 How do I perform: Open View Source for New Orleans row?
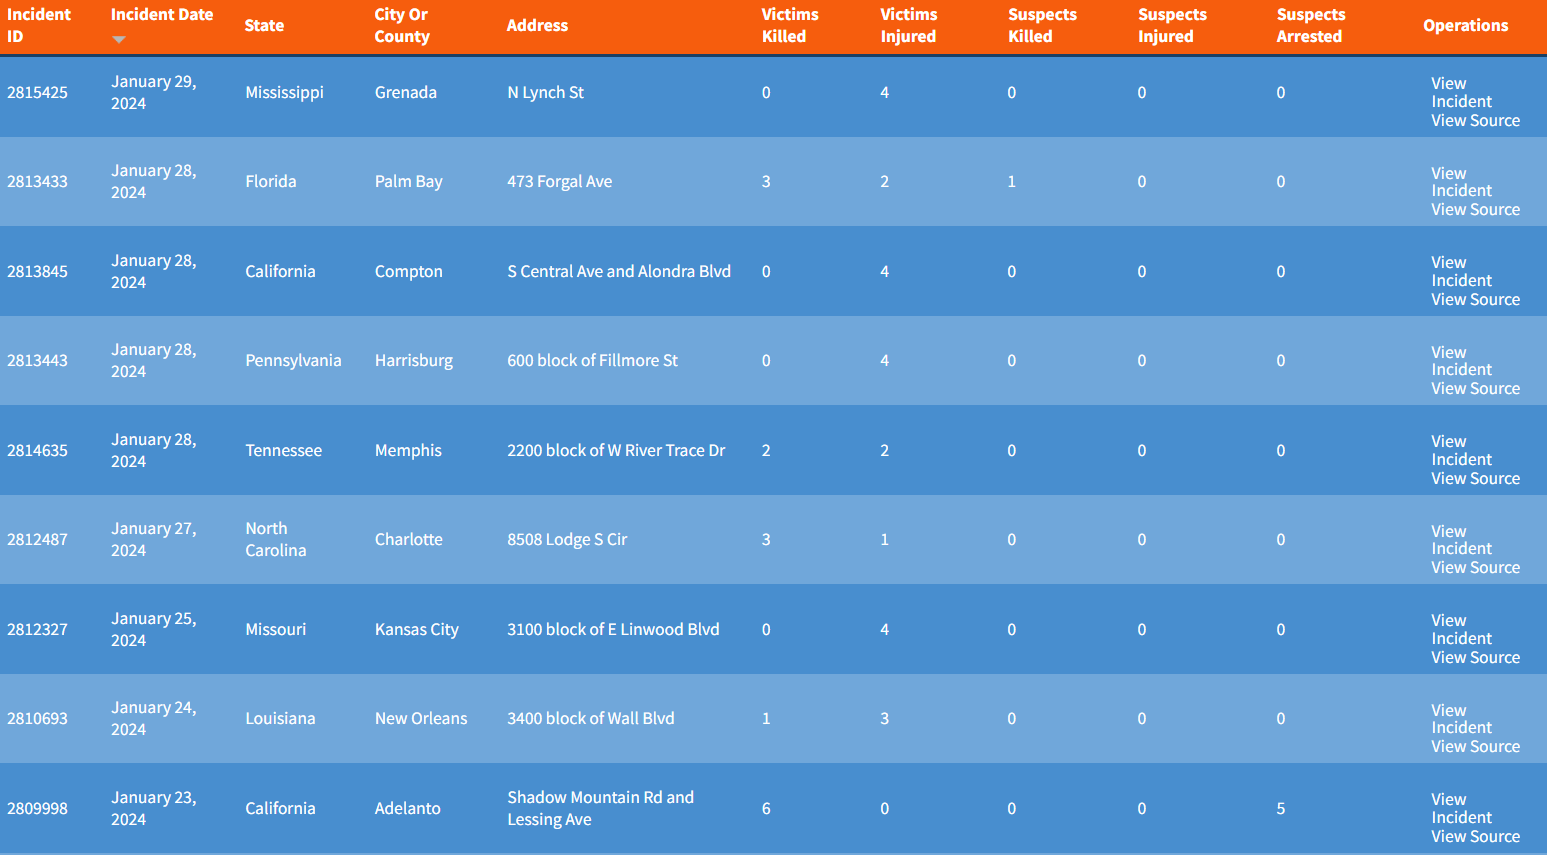coord(1475,747)
